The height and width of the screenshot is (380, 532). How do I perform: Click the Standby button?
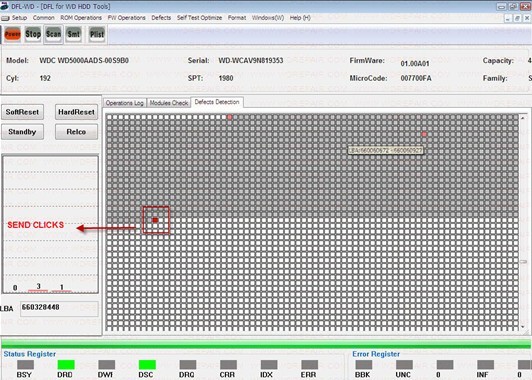coord(22,132)
